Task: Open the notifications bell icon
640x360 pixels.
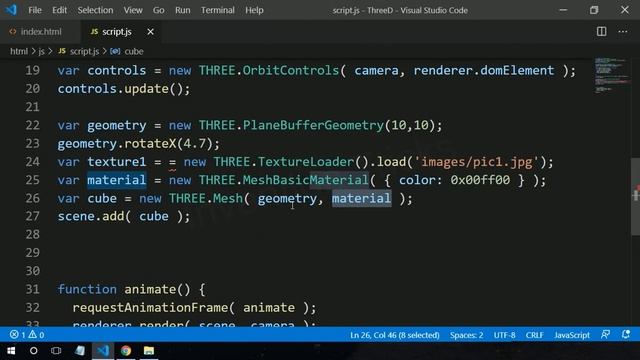Action: (626, 335)
